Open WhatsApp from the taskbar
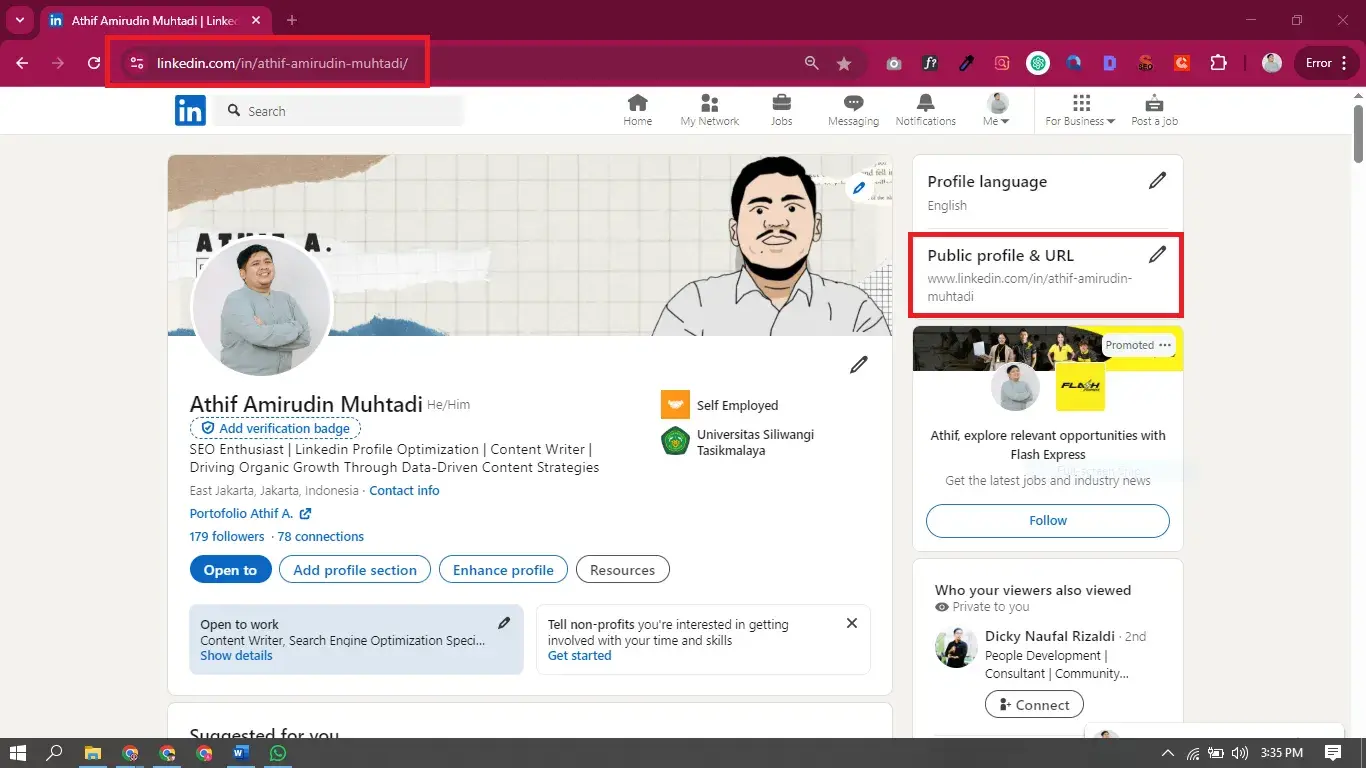The height and width of the screenshot is (768, 1366). [278, 753]
